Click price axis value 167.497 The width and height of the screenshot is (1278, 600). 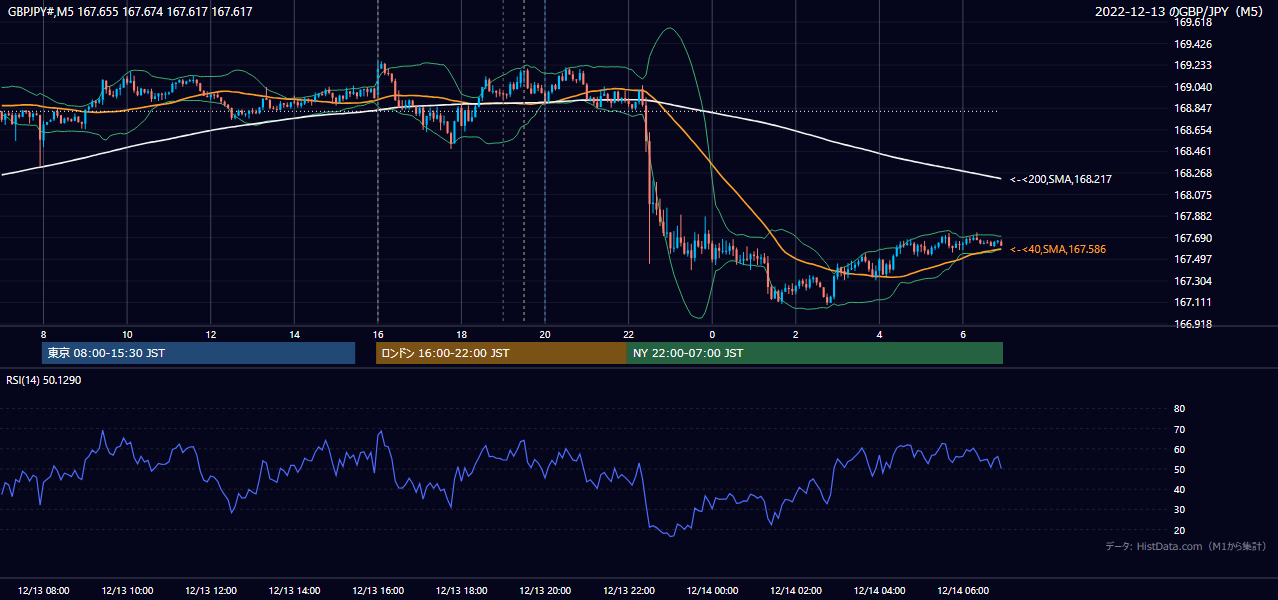pyautogui.click(x=1192, y=259)
